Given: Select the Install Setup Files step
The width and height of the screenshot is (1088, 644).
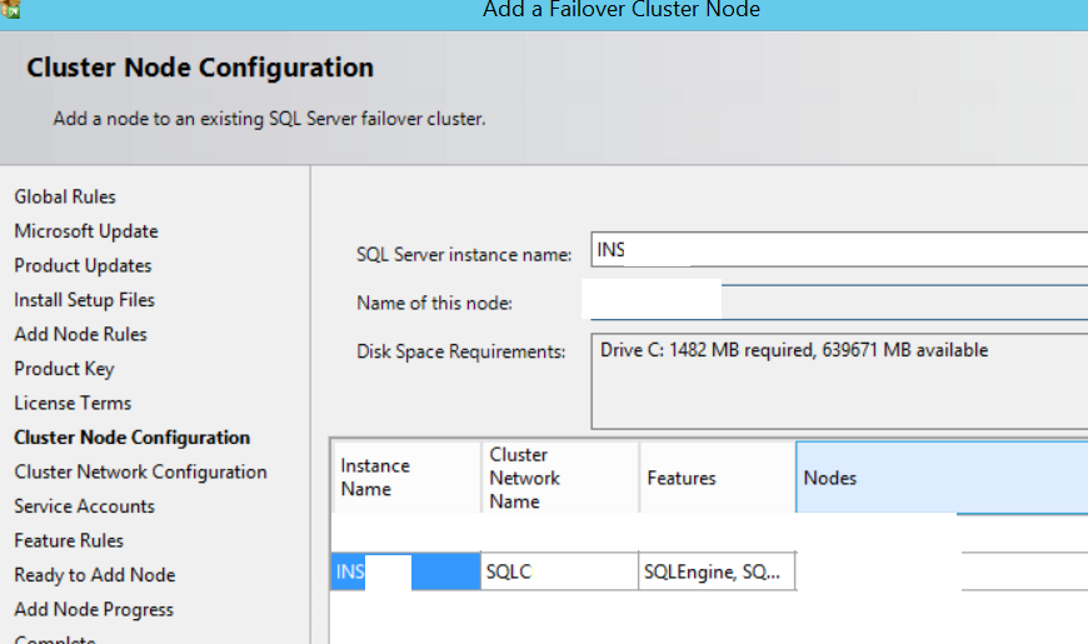Looking at the screenshot, I should (84, 300).
